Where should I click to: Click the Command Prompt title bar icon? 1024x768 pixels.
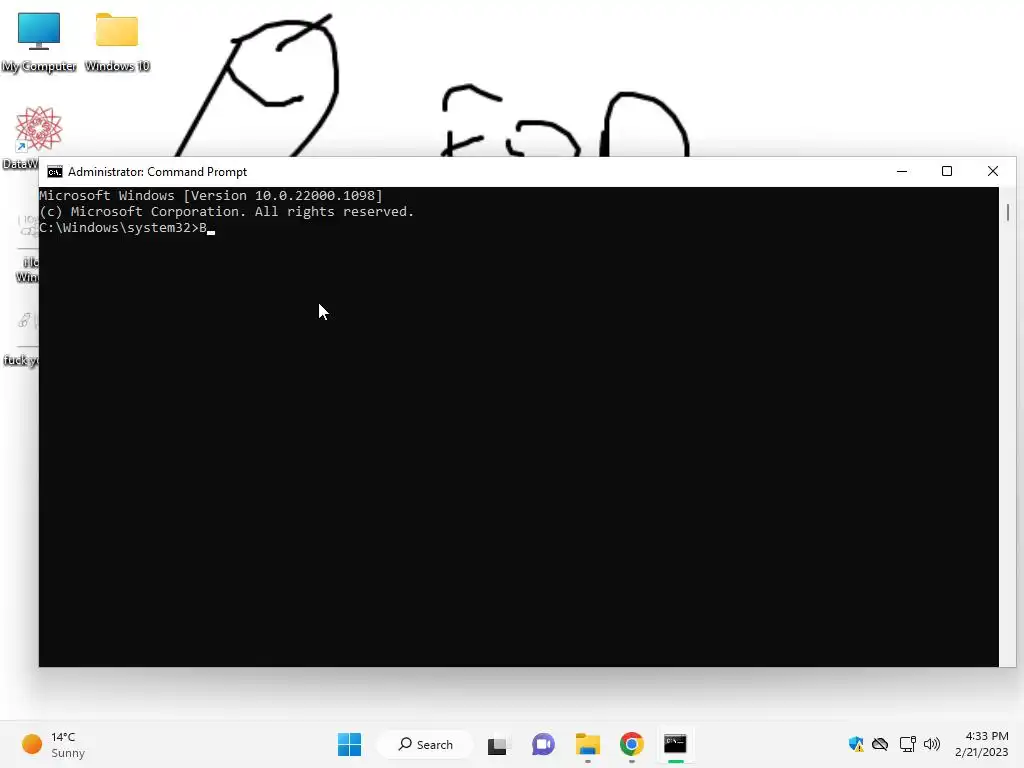[x=55, y=172]
